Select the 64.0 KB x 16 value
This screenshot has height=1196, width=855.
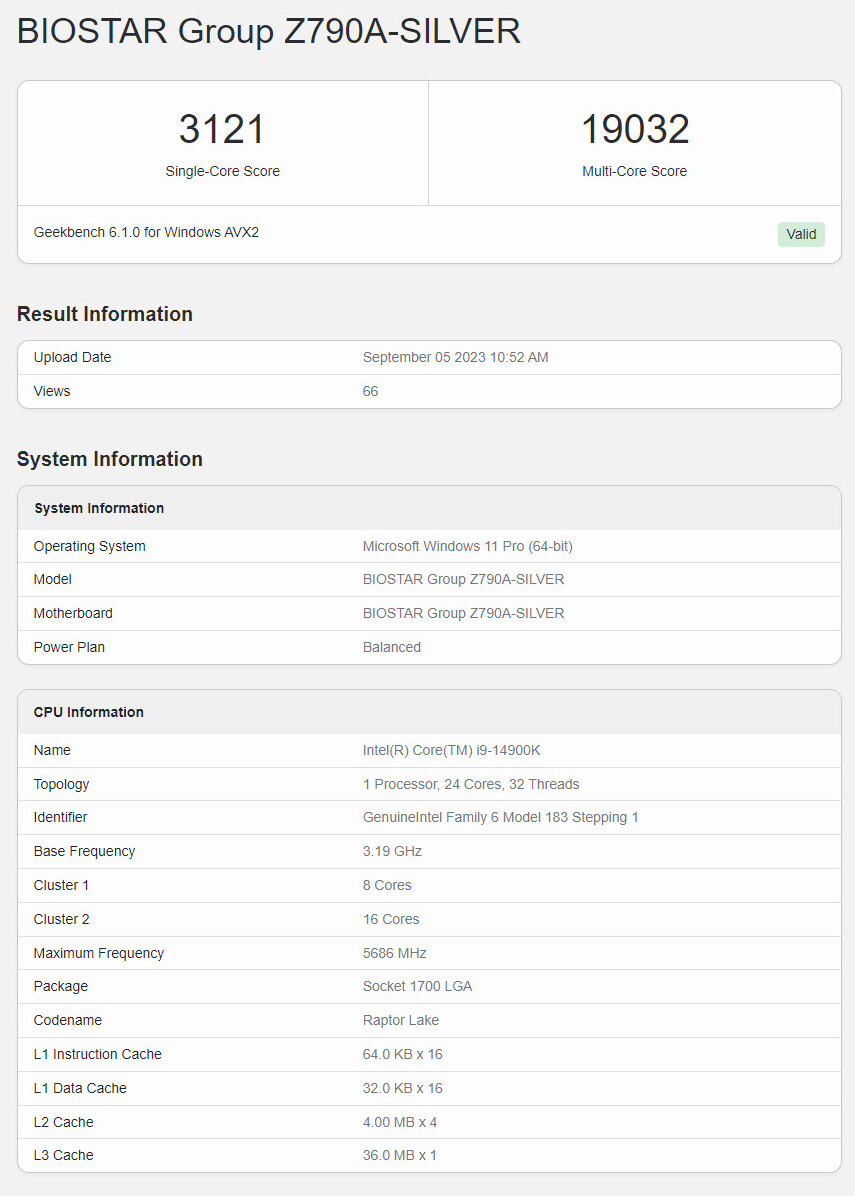click(x=403, y=1054)
